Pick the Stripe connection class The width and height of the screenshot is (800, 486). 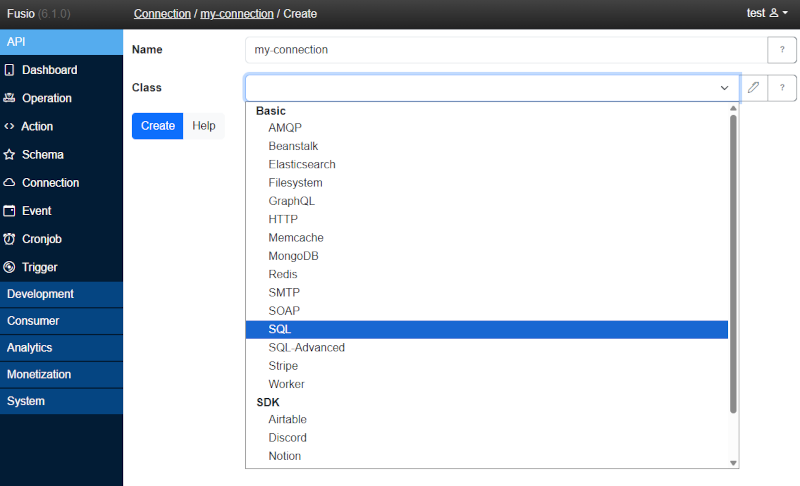click(x=283, y=366)
